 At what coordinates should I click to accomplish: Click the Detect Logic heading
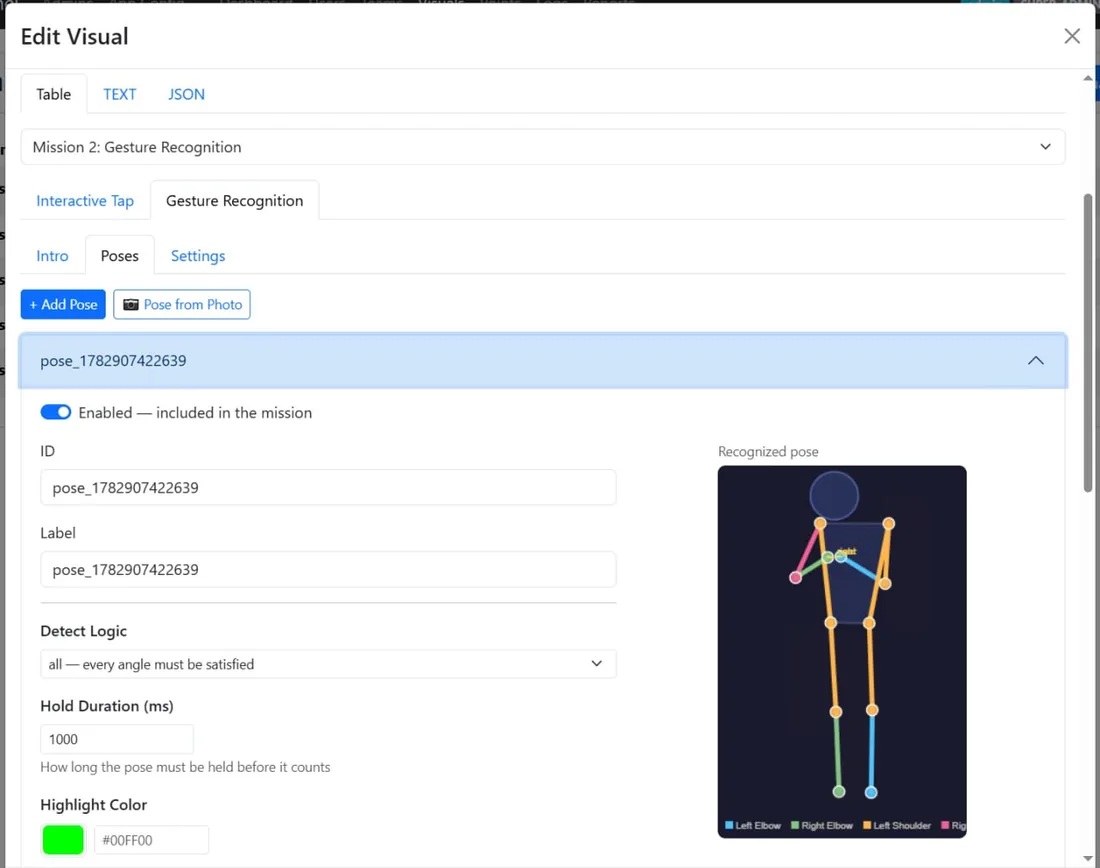83,631
